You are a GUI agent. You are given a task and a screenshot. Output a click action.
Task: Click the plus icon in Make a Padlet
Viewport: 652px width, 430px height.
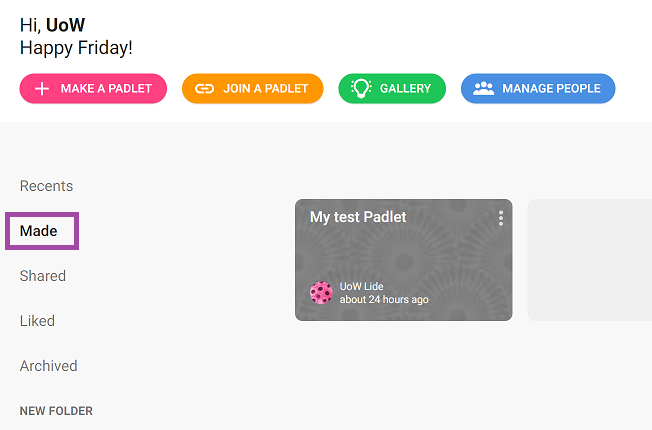pyautogui.click(x=42, y=89)
